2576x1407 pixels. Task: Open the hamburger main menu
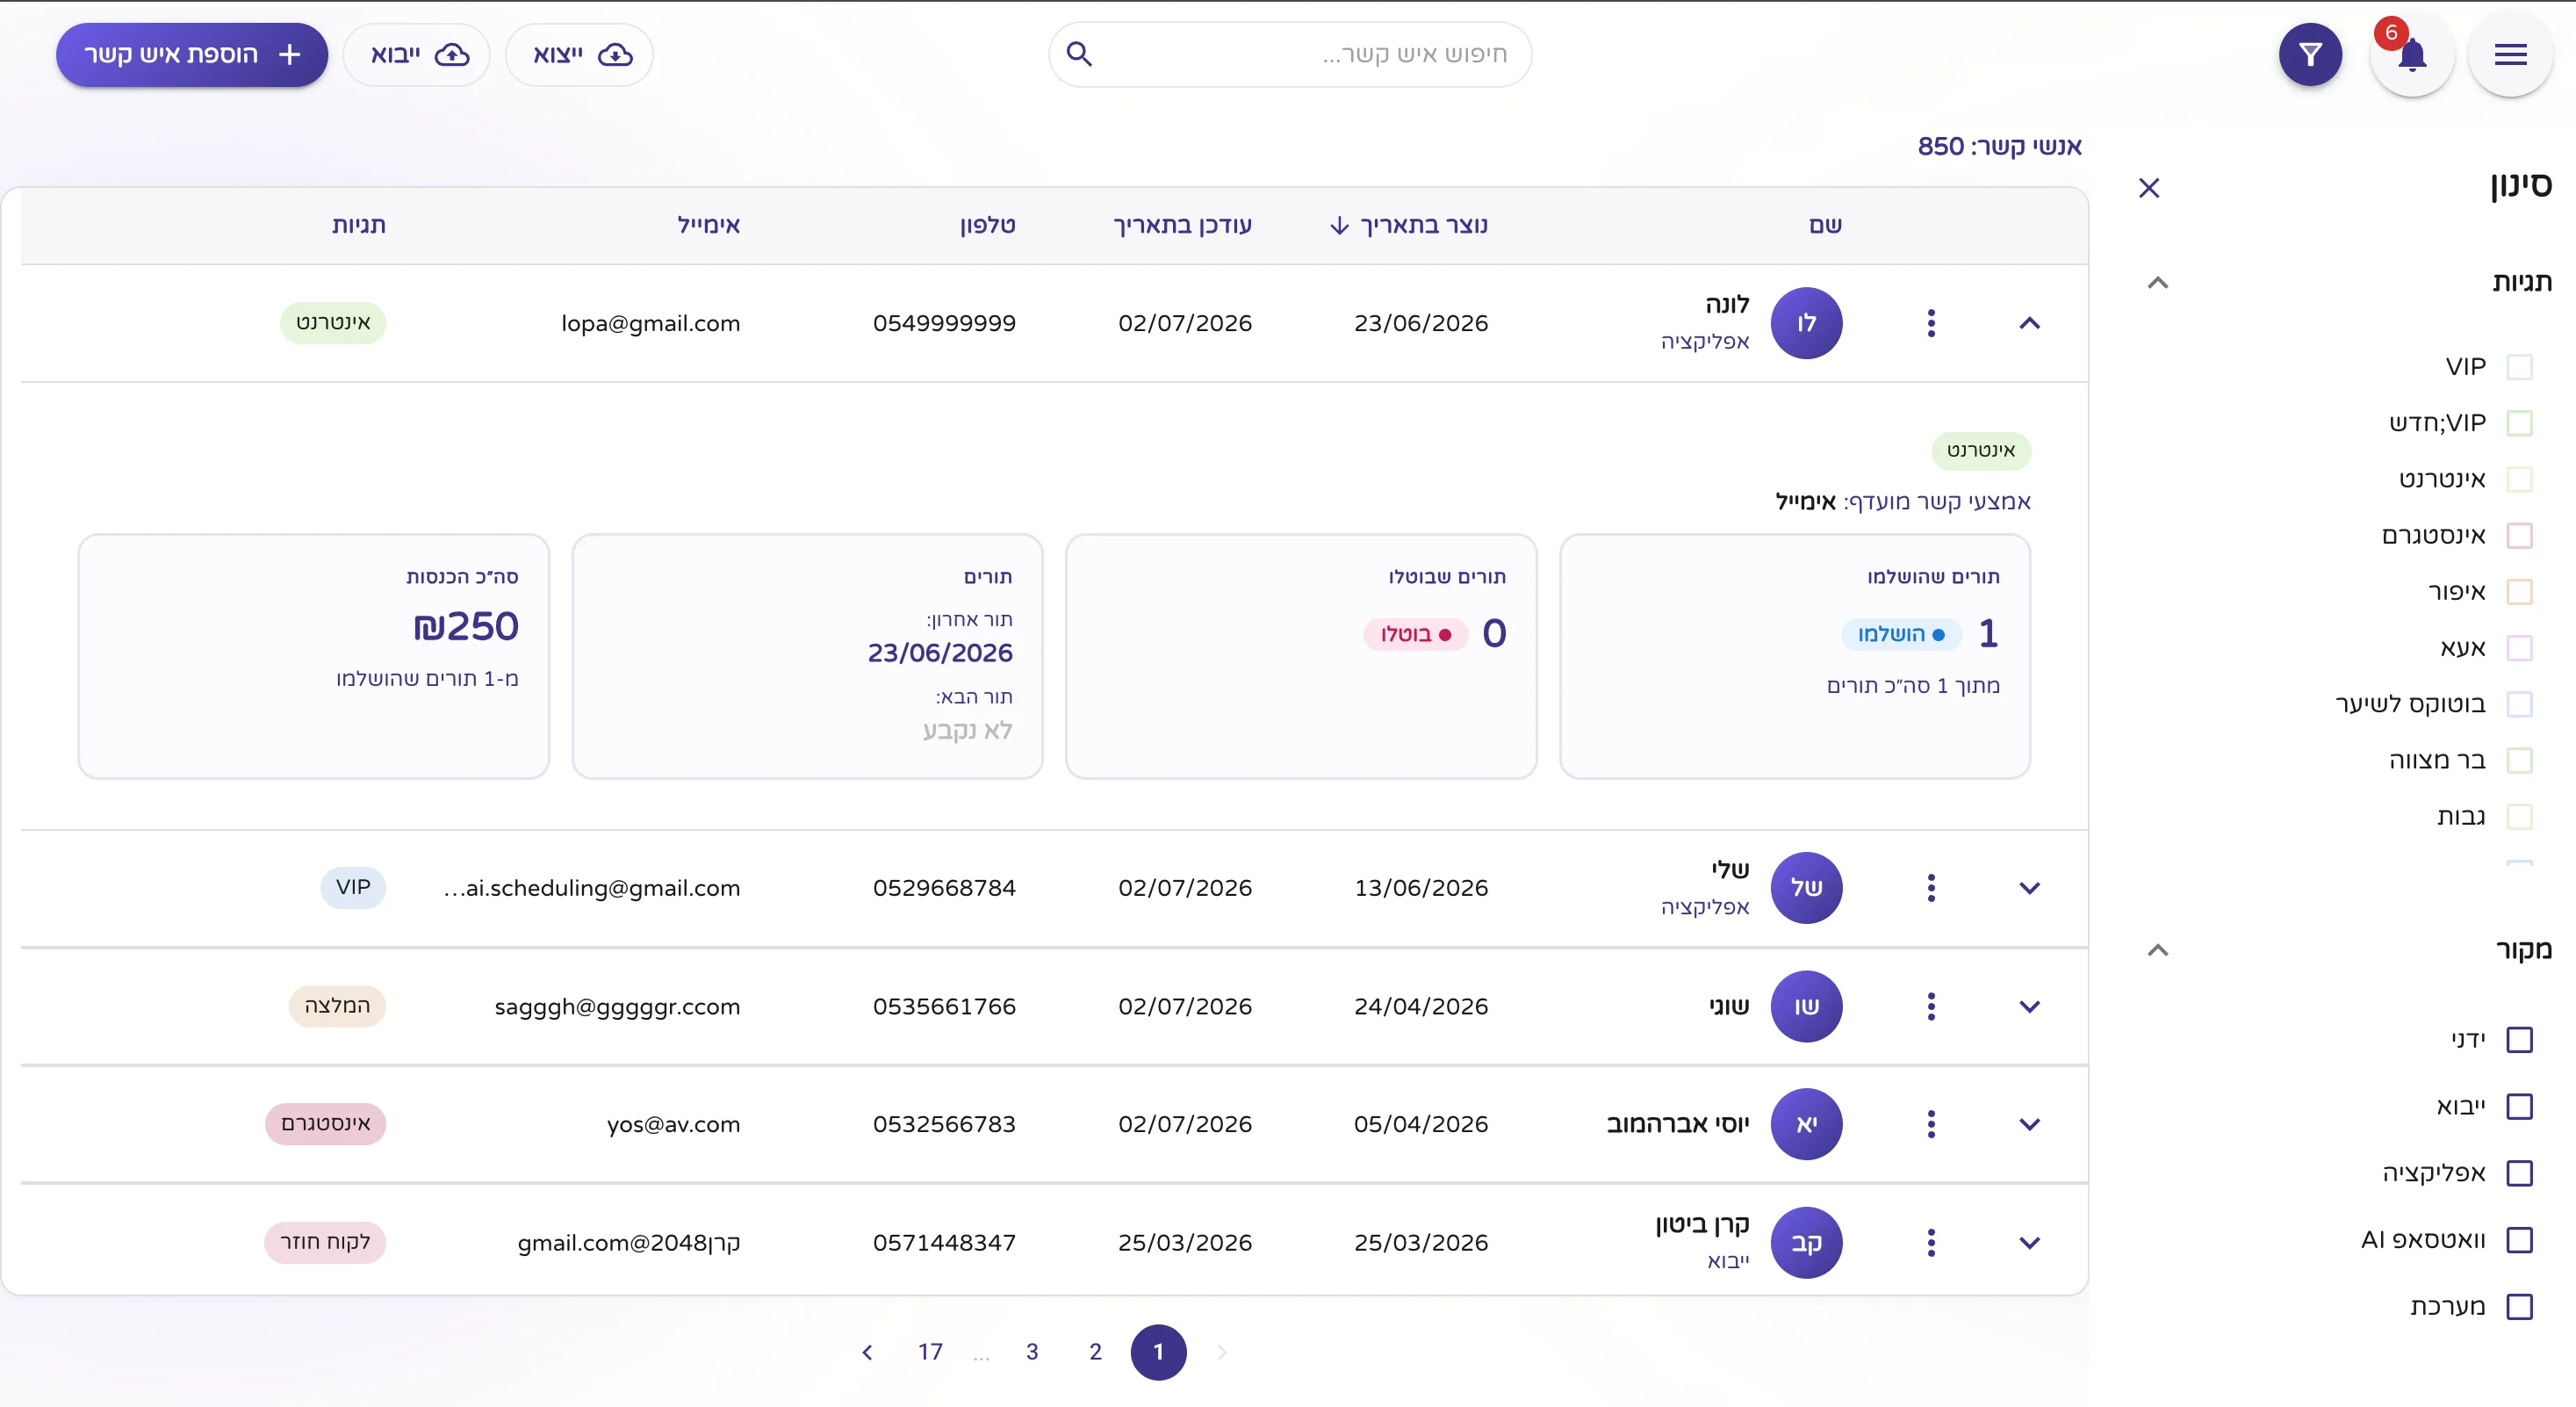coord(2510,54)
